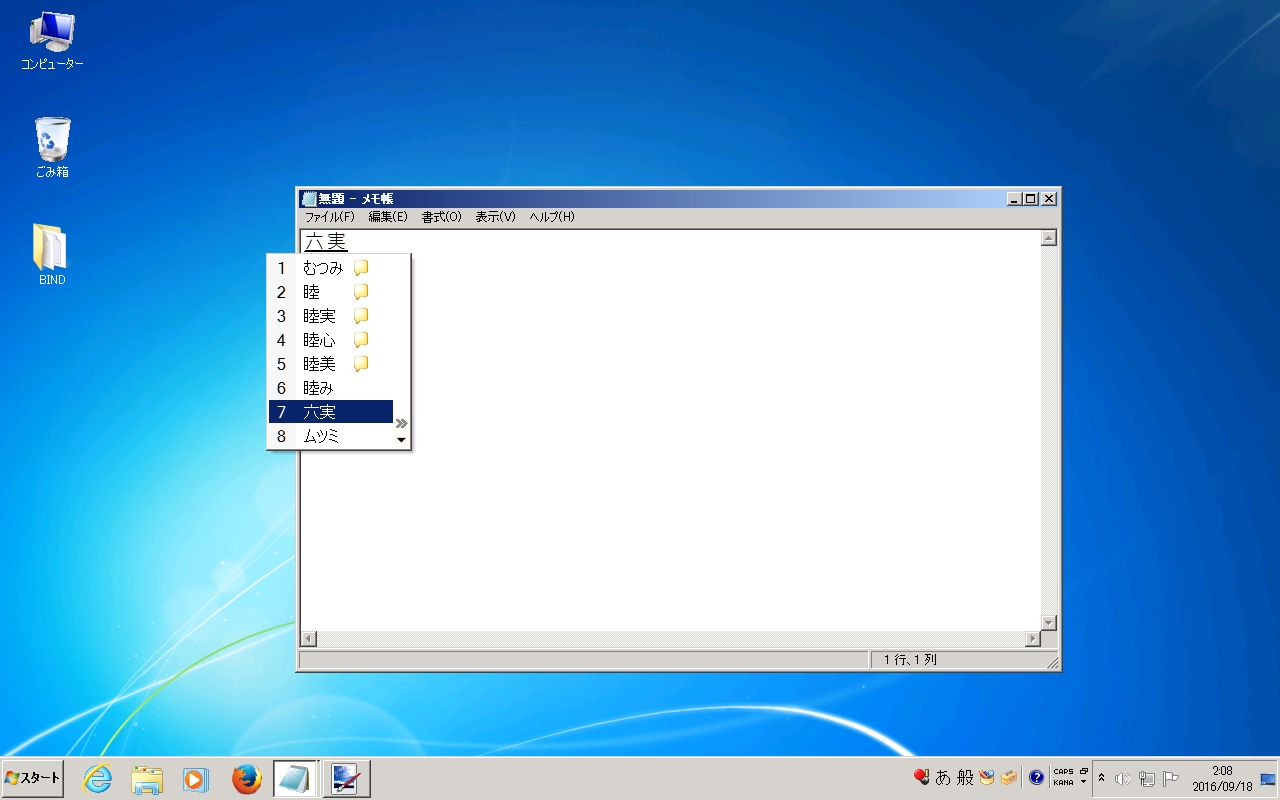This screenshot has width=1280, height=800.
Task: Toggle the KANA indicator on language bar
Action: point(1063,782)
